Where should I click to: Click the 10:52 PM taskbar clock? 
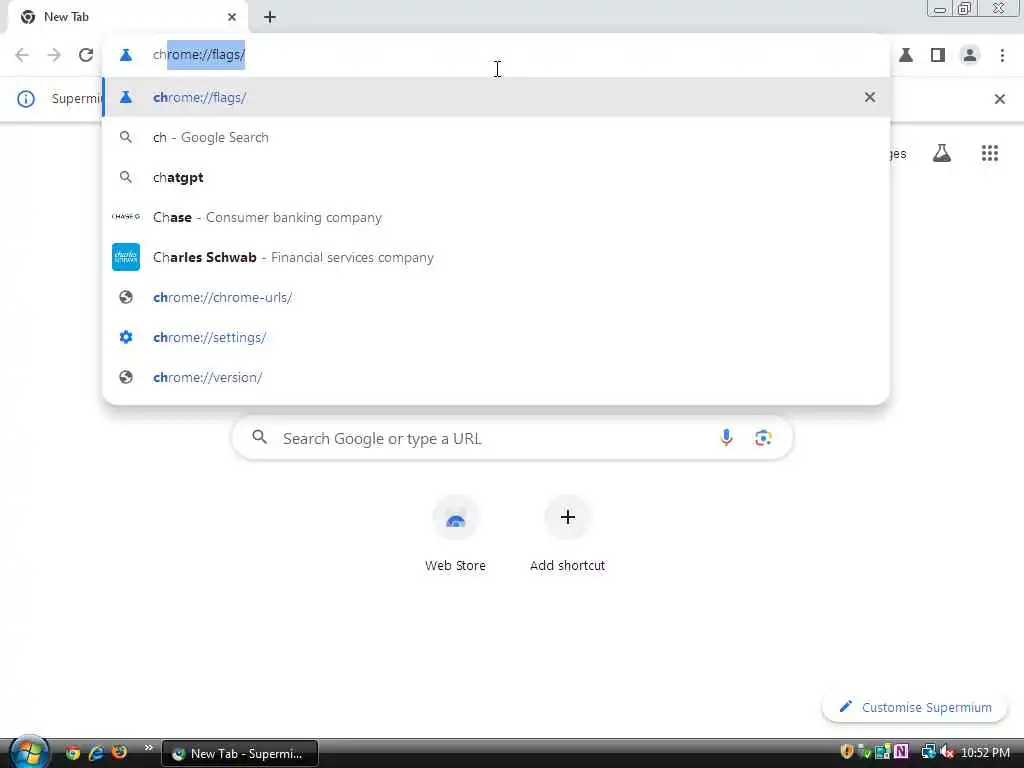pyautogui.click(x=985, y=753)
